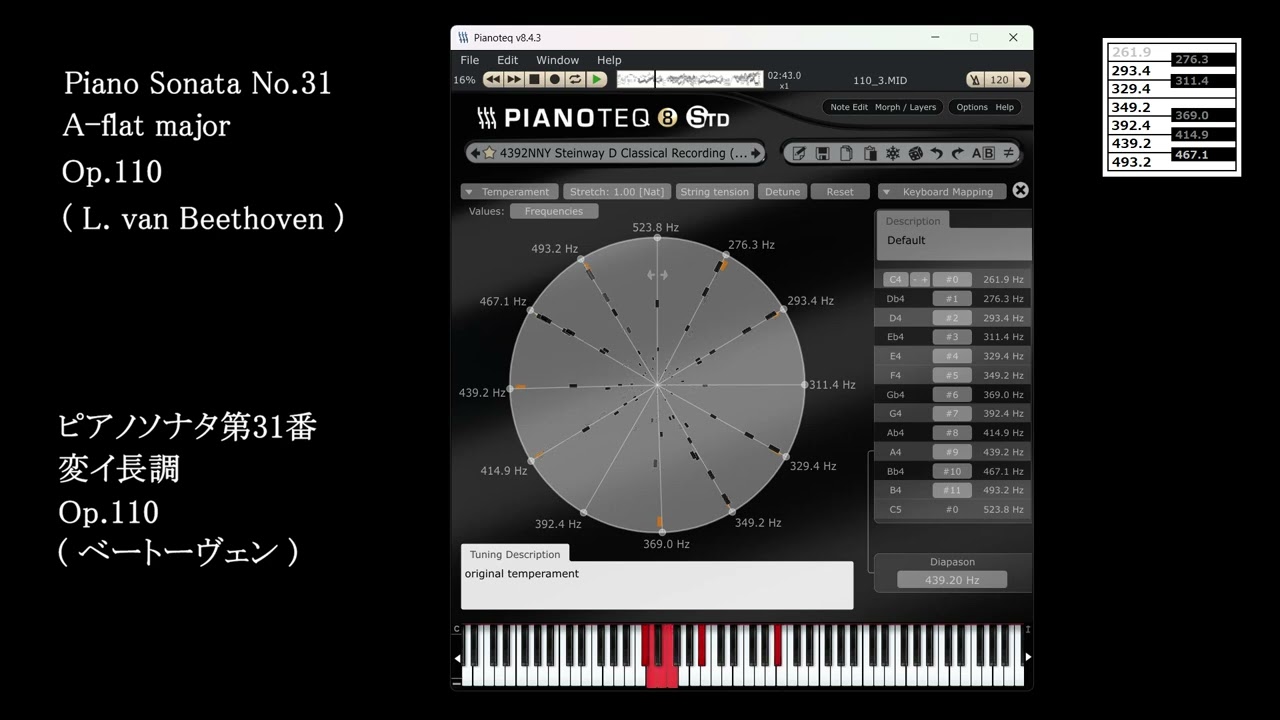This screenshot has height=720, width=1280.
Task: Open the Edit menu
Action: pos(508,60)
